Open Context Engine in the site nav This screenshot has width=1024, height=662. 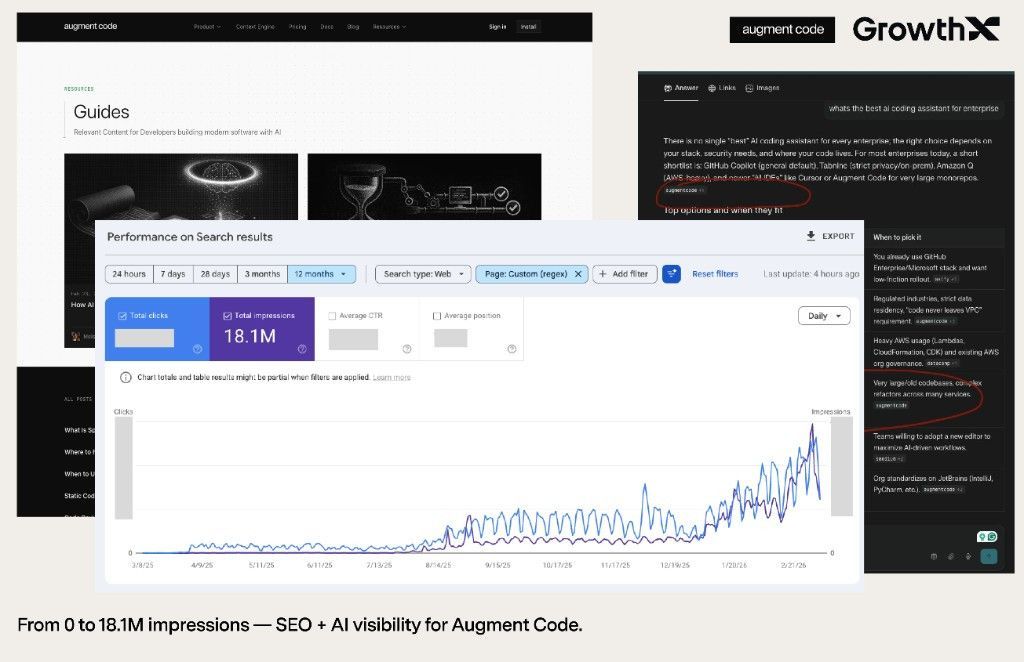point(255,27)
